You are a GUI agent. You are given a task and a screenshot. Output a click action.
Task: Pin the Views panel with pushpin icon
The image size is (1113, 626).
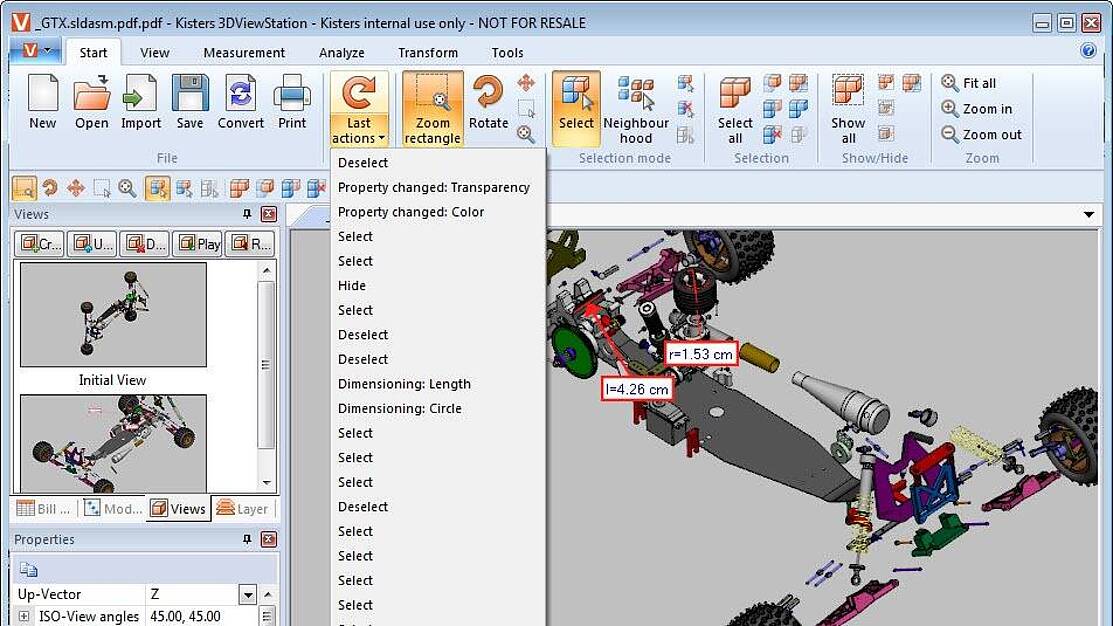click(247, 214)
